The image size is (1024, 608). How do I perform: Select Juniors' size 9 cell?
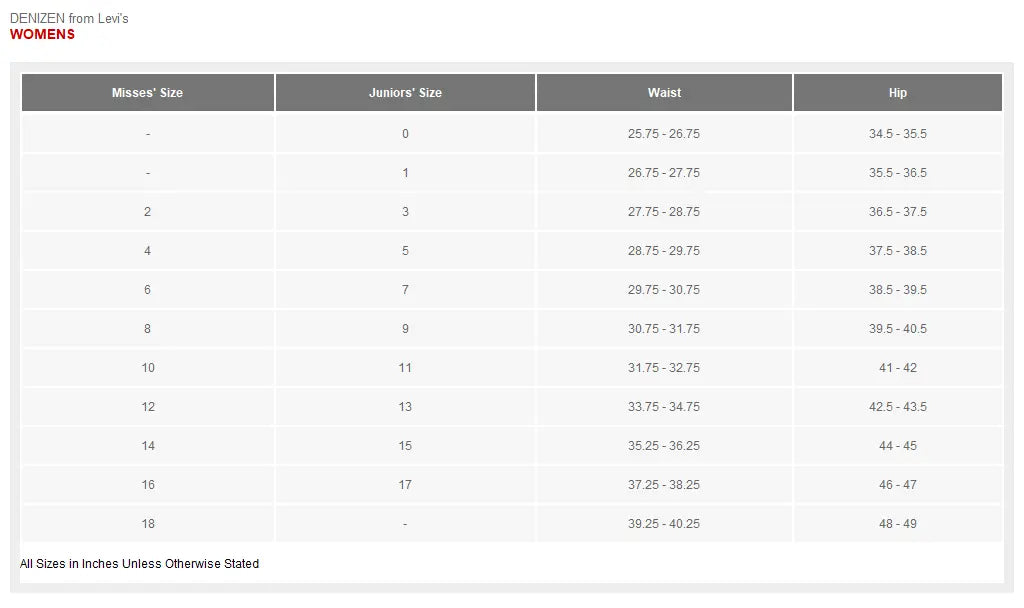[405, 329]
